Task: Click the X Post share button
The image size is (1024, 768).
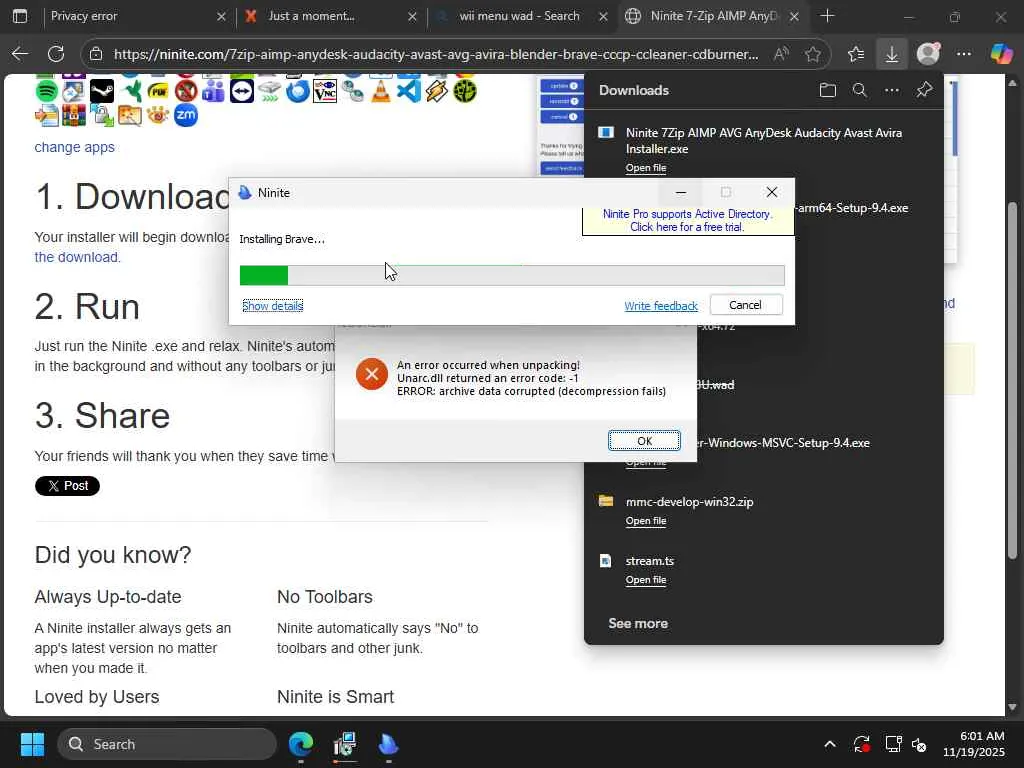Action: [67, 486]
